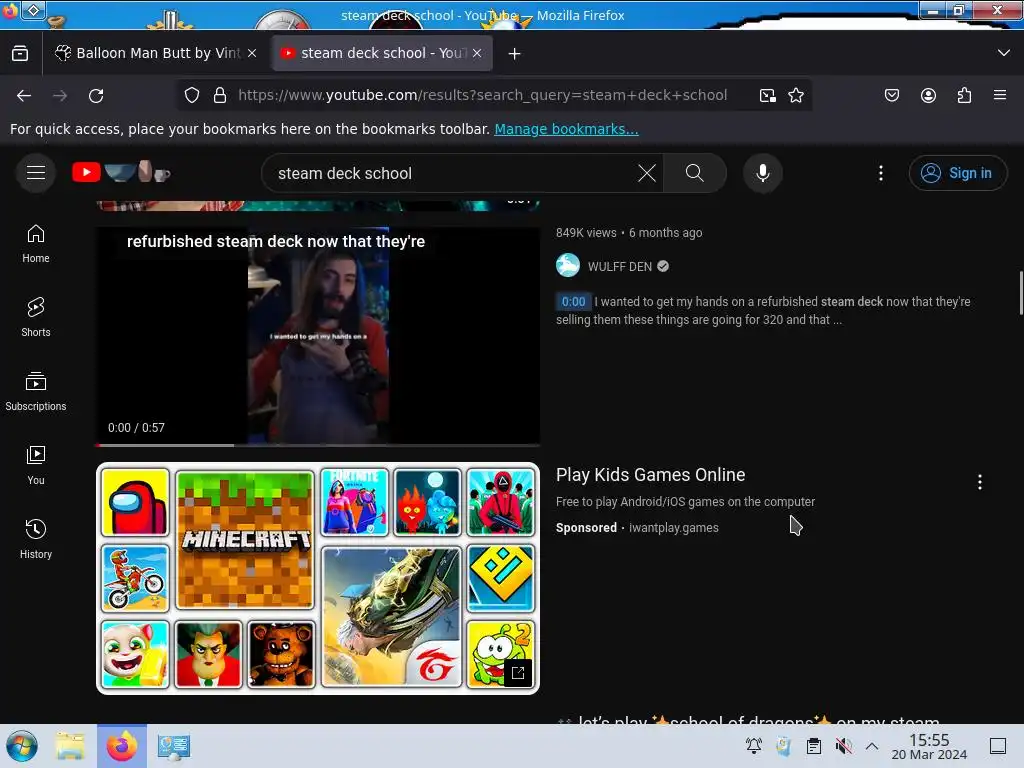Open the 15:55 clock calendar
The image size is (1024, 768).
click(x=929, y=746)
